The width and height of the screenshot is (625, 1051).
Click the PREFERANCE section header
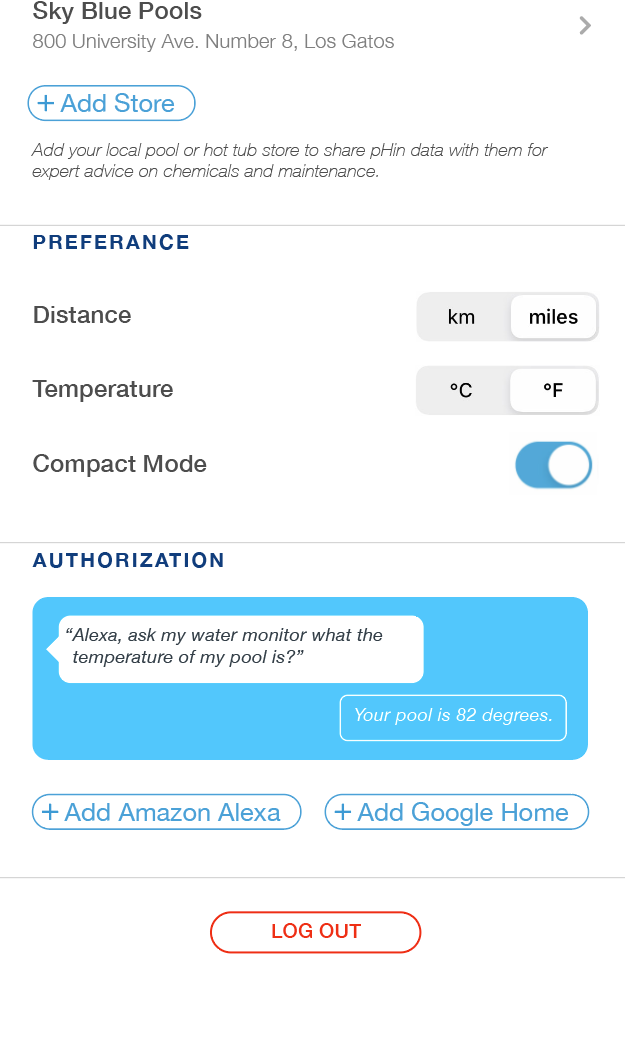point(111,242)
